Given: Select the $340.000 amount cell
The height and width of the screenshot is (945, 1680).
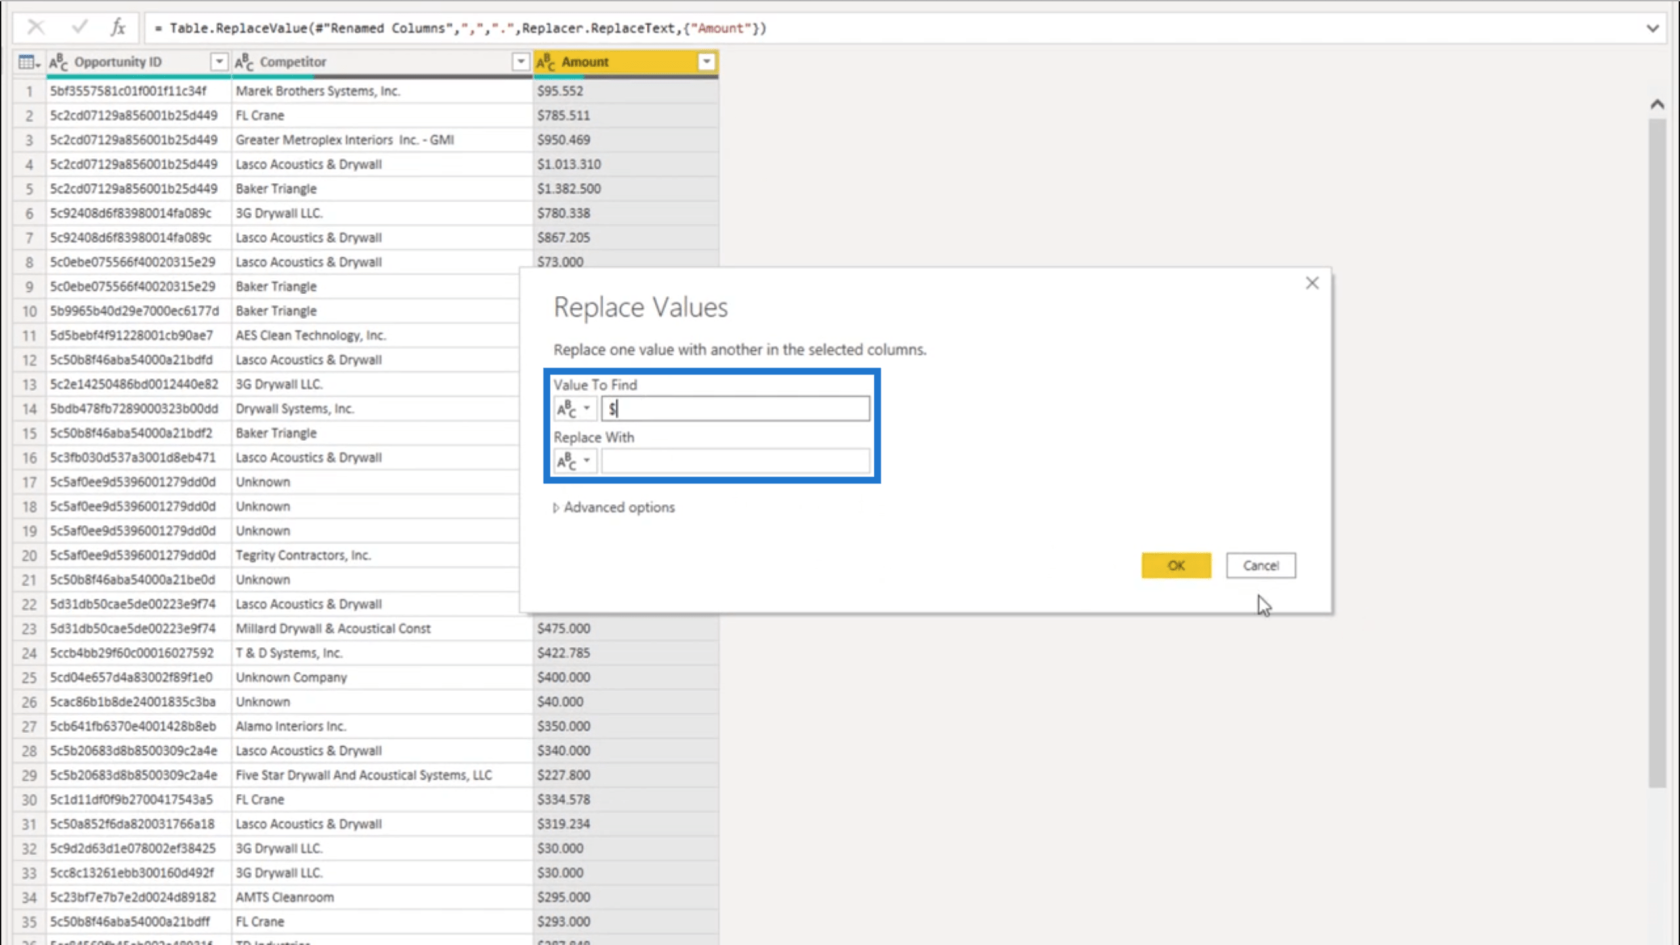Looking at the screenshot, I should pos(625,751).
